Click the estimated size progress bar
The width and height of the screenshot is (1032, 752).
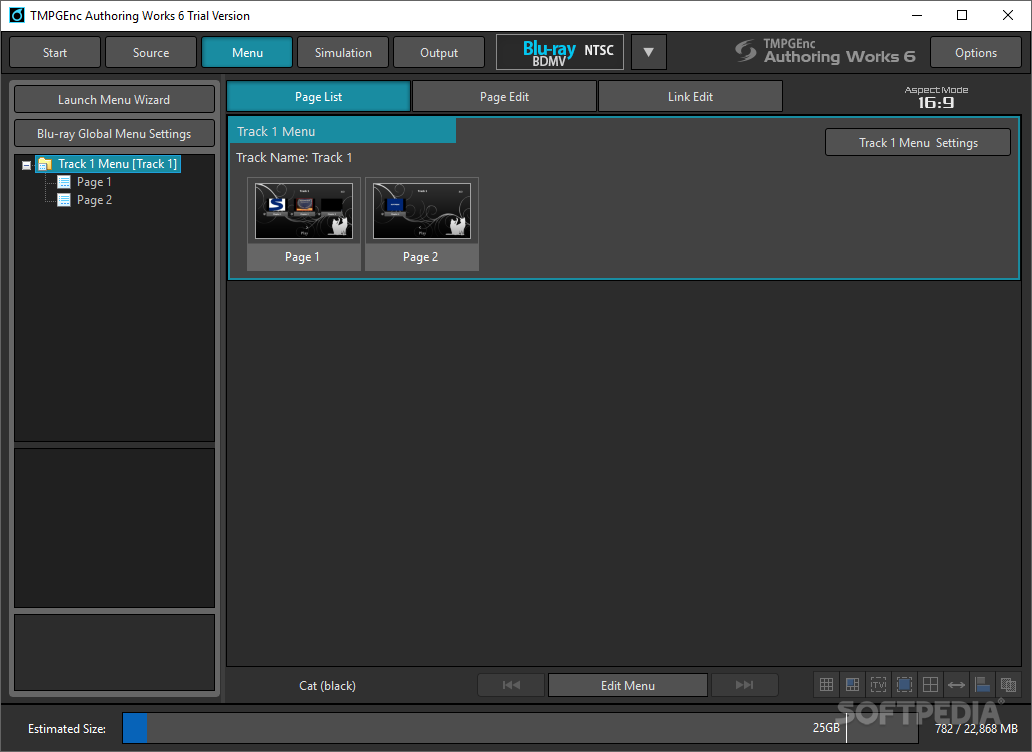click(x=520, y=728)
